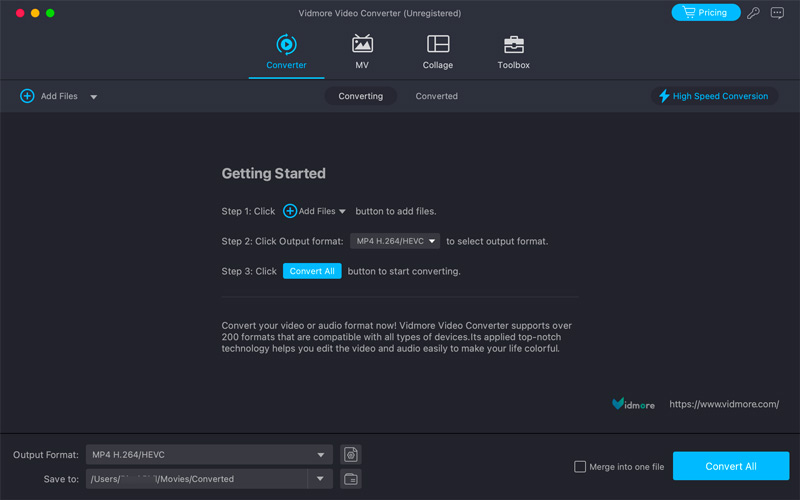Open the Converter tab

[286, 52]
